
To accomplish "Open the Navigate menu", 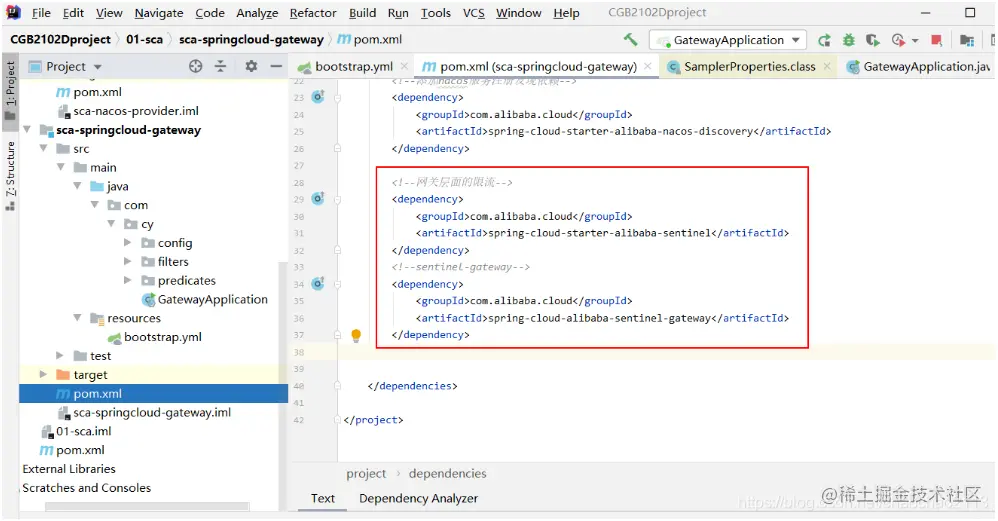I will click(x=159, y=13).
